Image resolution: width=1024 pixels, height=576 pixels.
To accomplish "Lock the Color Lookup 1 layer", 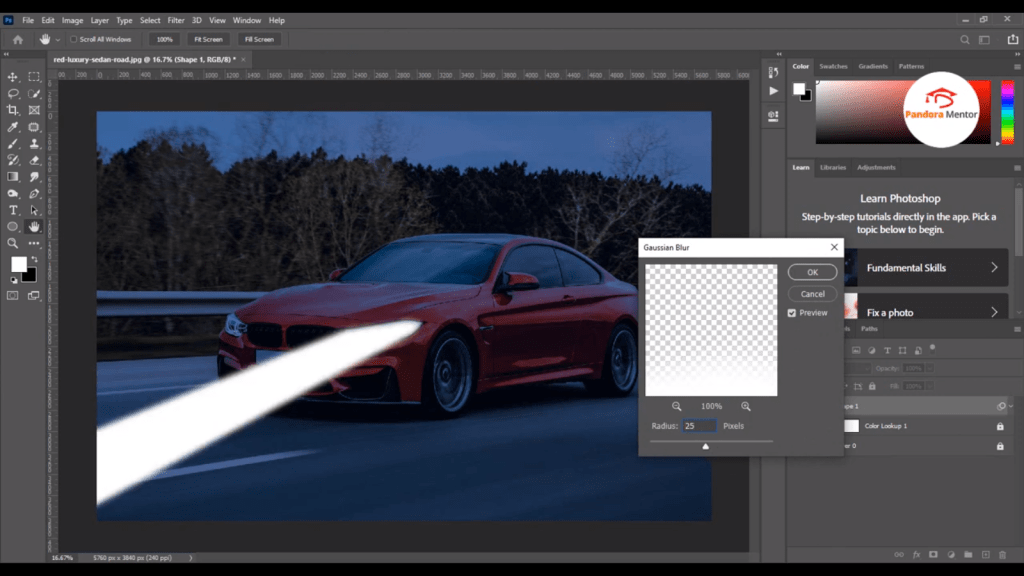I will tap(1000, 426).
